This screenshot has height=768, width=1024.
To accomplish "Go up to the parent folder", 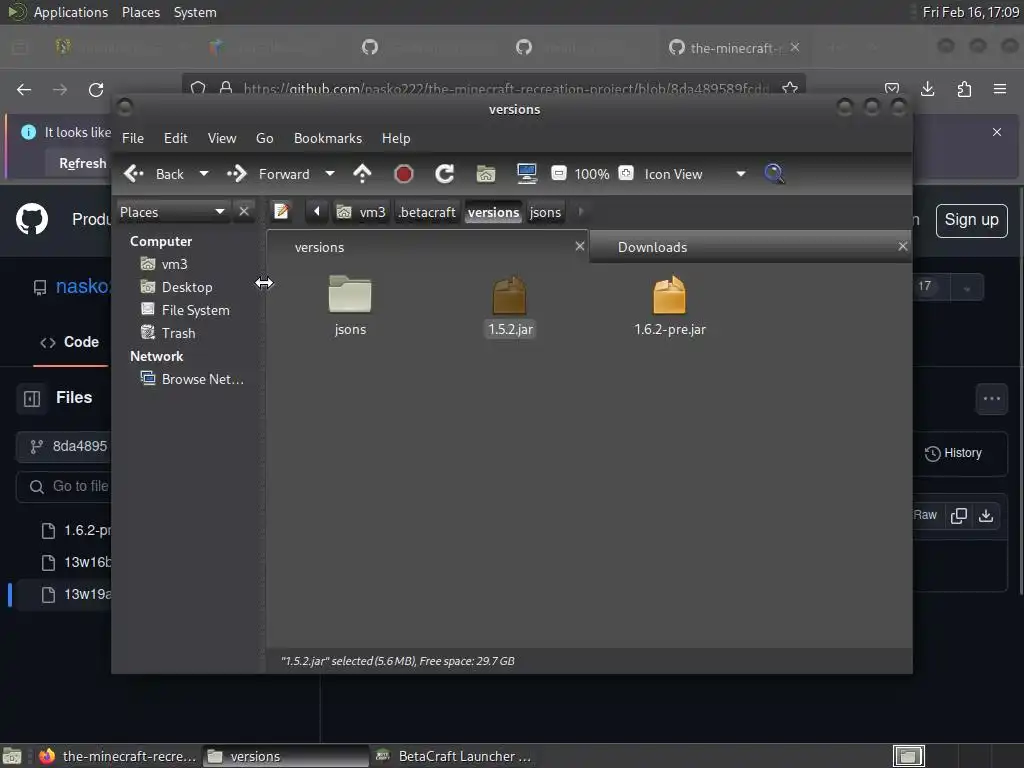I will click(x=362, y=174).
